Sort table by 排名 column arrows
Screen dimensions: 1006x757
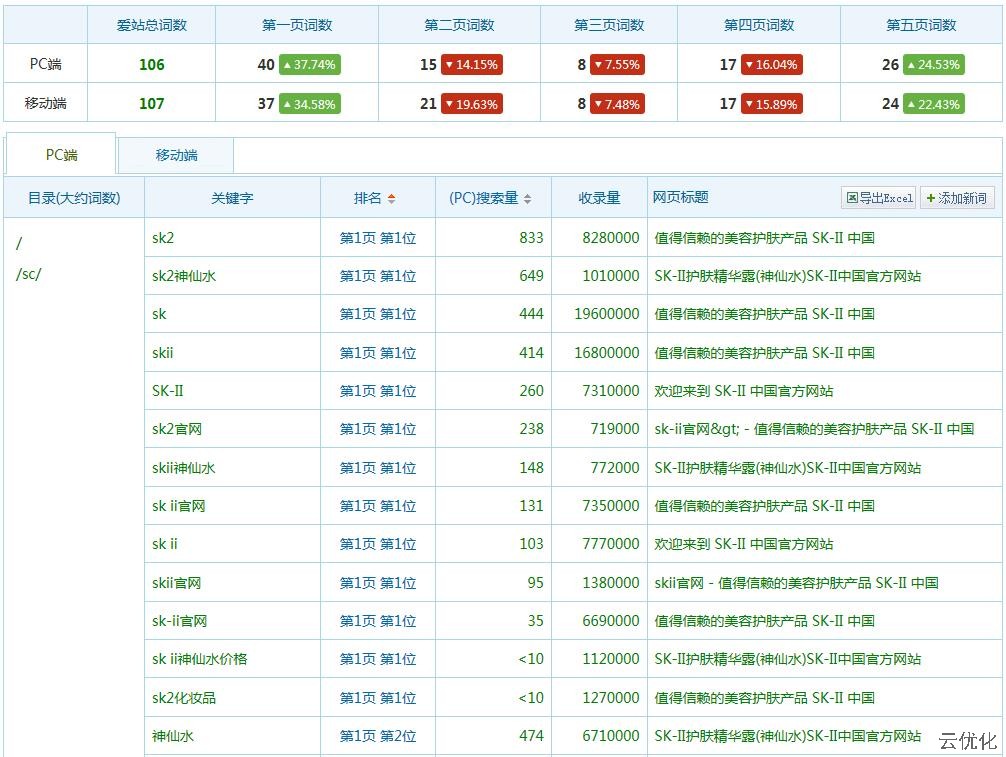click(x=391, y=198)
